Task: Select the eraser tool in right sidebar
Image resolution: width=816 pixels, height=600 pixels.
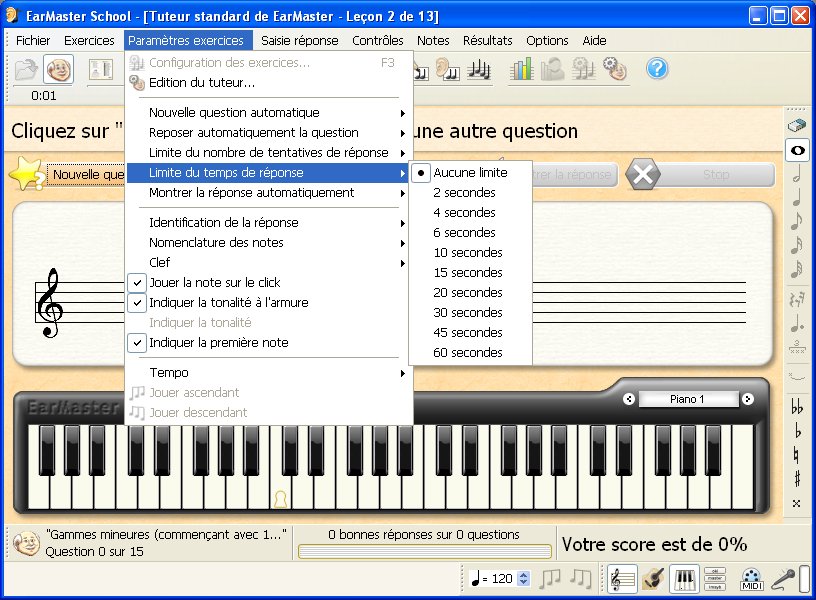Action: click(x=796, y=126)
